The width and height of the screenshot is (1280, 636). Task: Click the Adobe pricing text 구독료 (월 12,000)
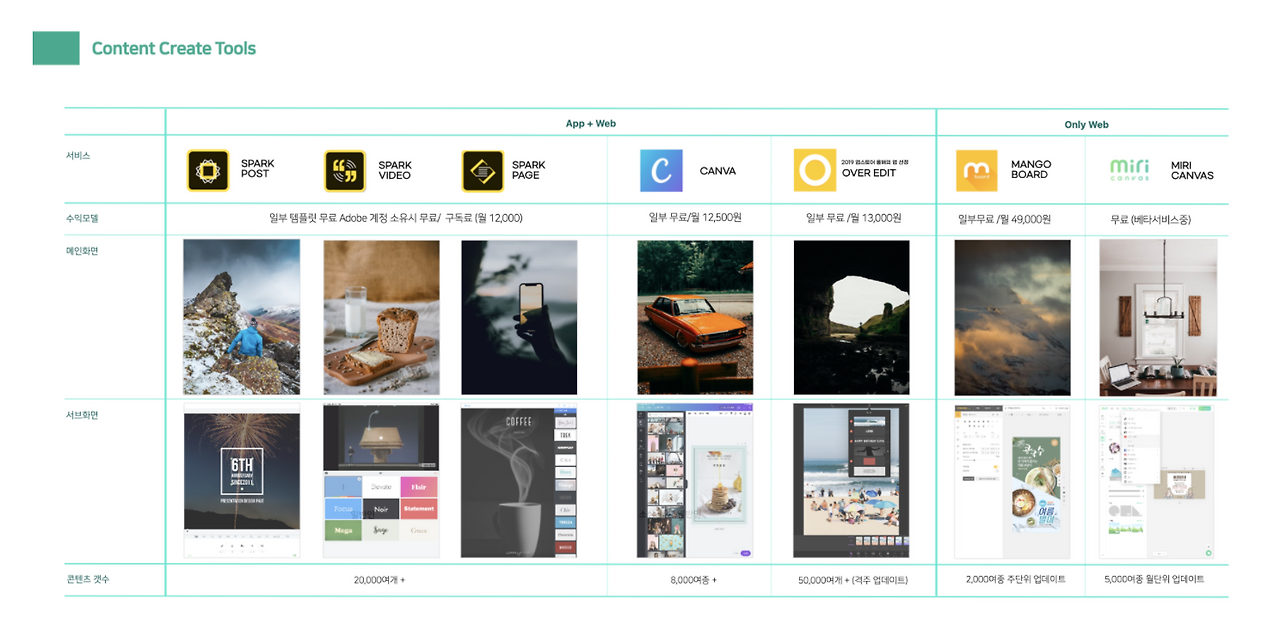point(484,218)
